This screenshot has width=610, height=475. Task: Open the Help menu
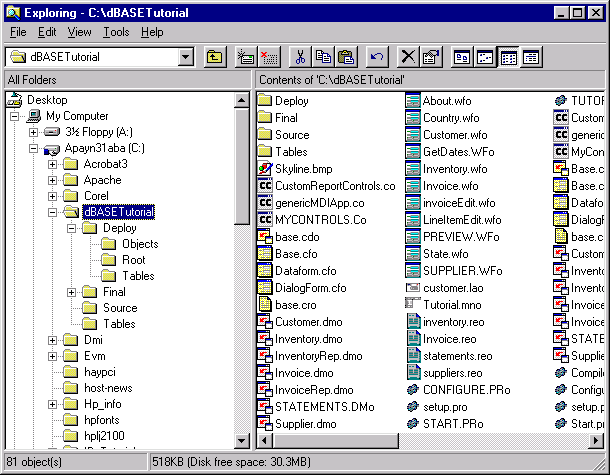[152, 32]
